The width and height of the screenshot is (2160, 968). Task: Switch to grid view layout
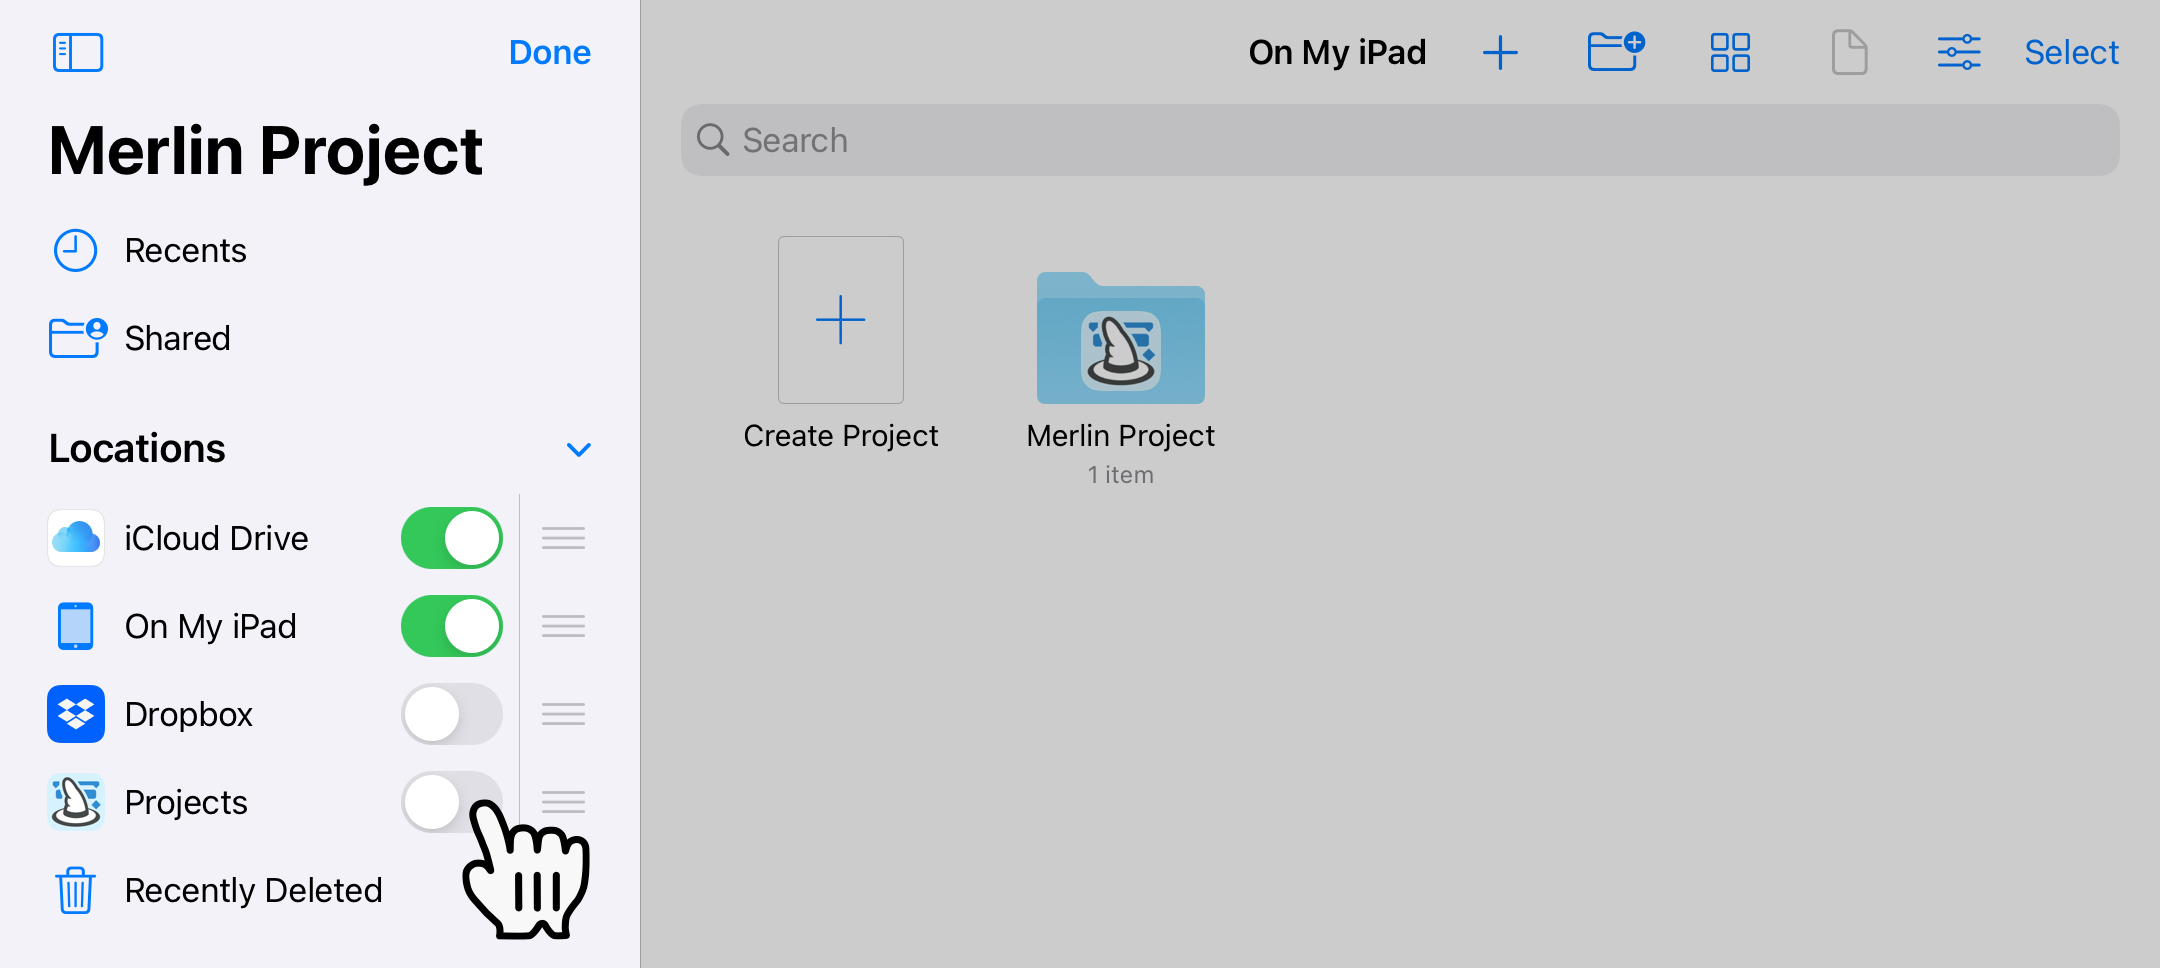point(1731,52)
